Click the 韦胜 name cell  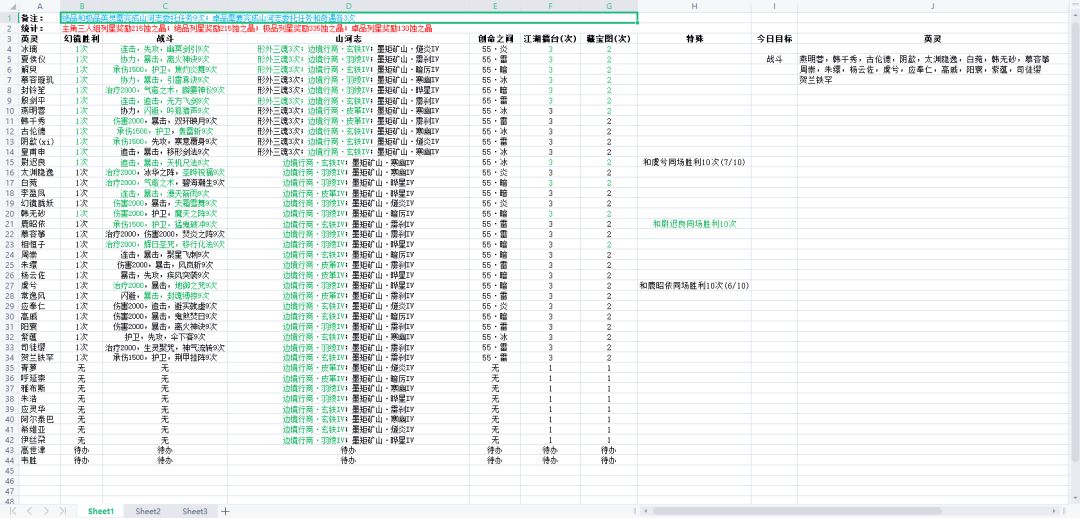tap(39, 460)
